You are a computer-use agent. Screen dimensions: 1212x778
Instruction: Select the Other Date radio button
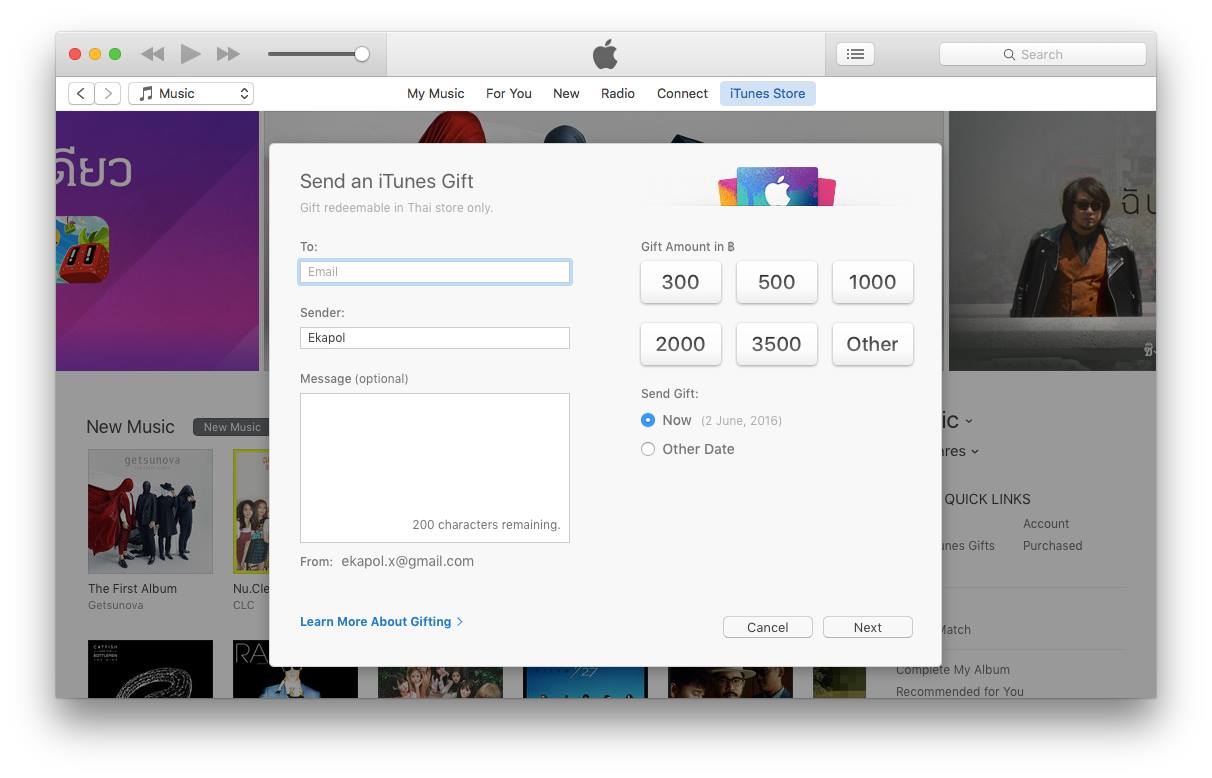pos(648,449)
